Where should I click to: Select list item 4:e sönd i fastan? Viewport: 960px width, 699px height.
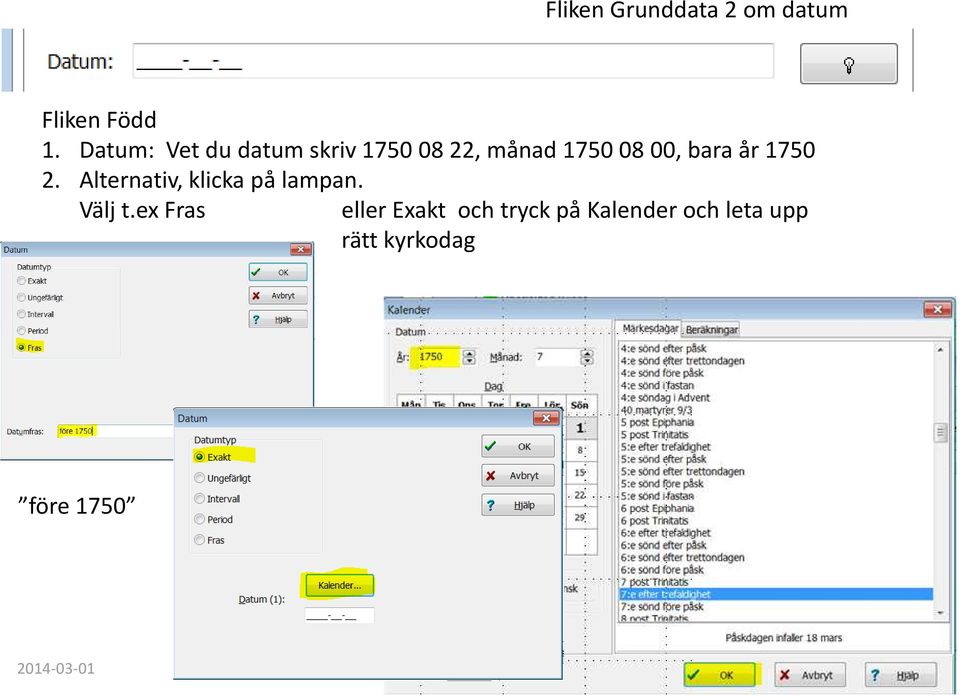click(657, 386)
